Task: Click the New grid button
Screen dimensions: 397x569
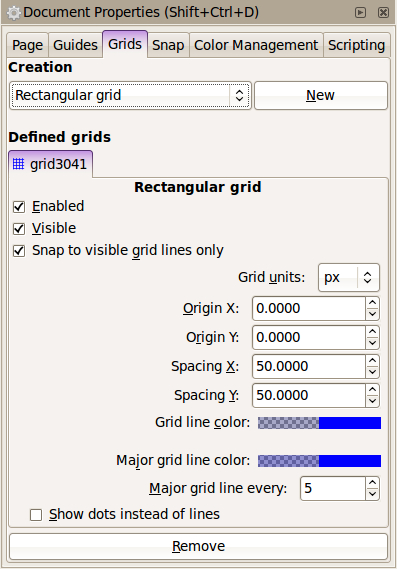Action: pyautogui.click(x=321, y=95)
